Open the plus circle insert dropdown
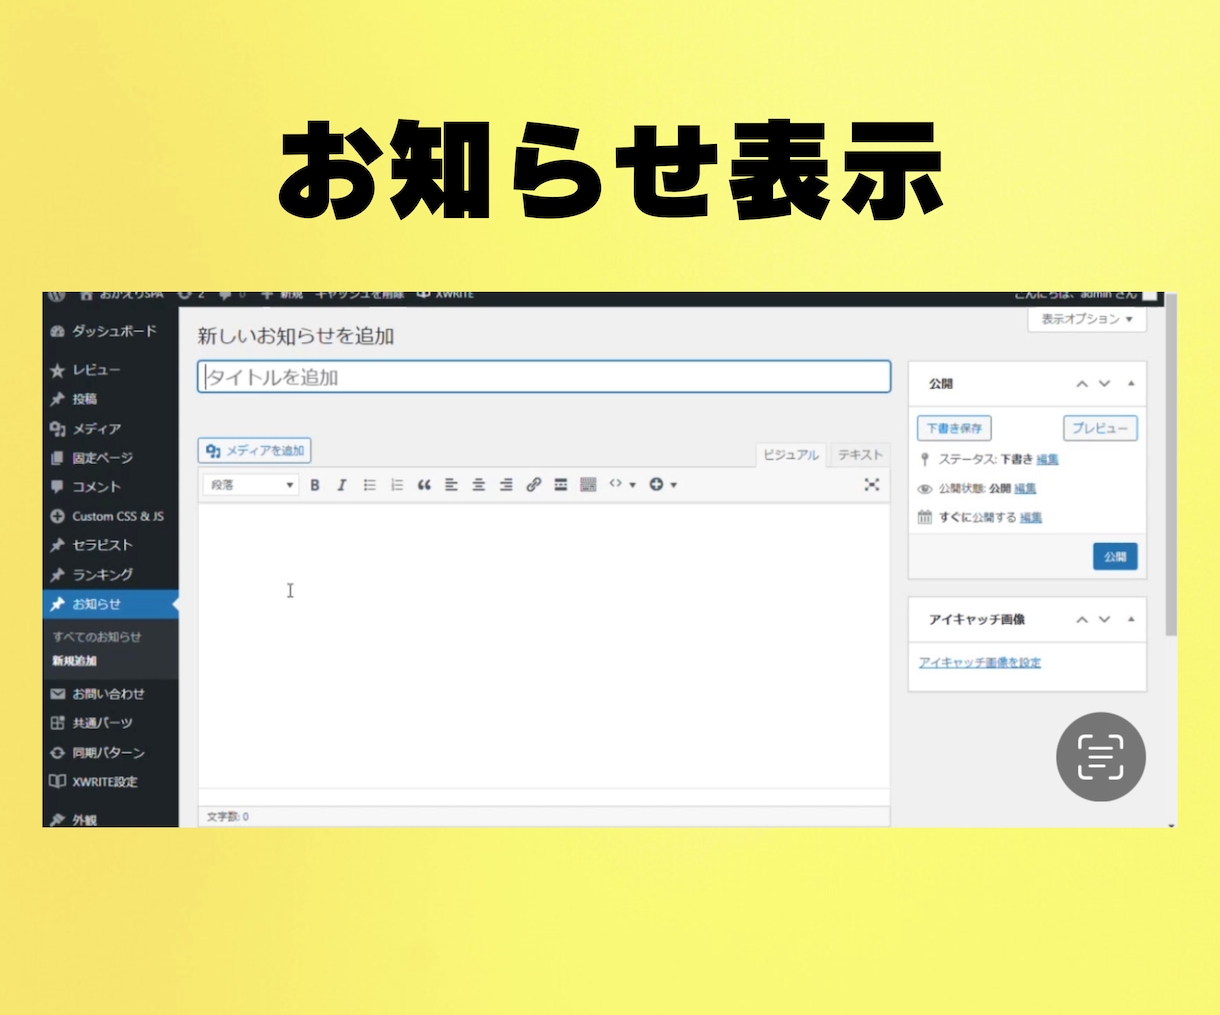This screenshot has width=1220, height=1015. (x=663, y=485)
